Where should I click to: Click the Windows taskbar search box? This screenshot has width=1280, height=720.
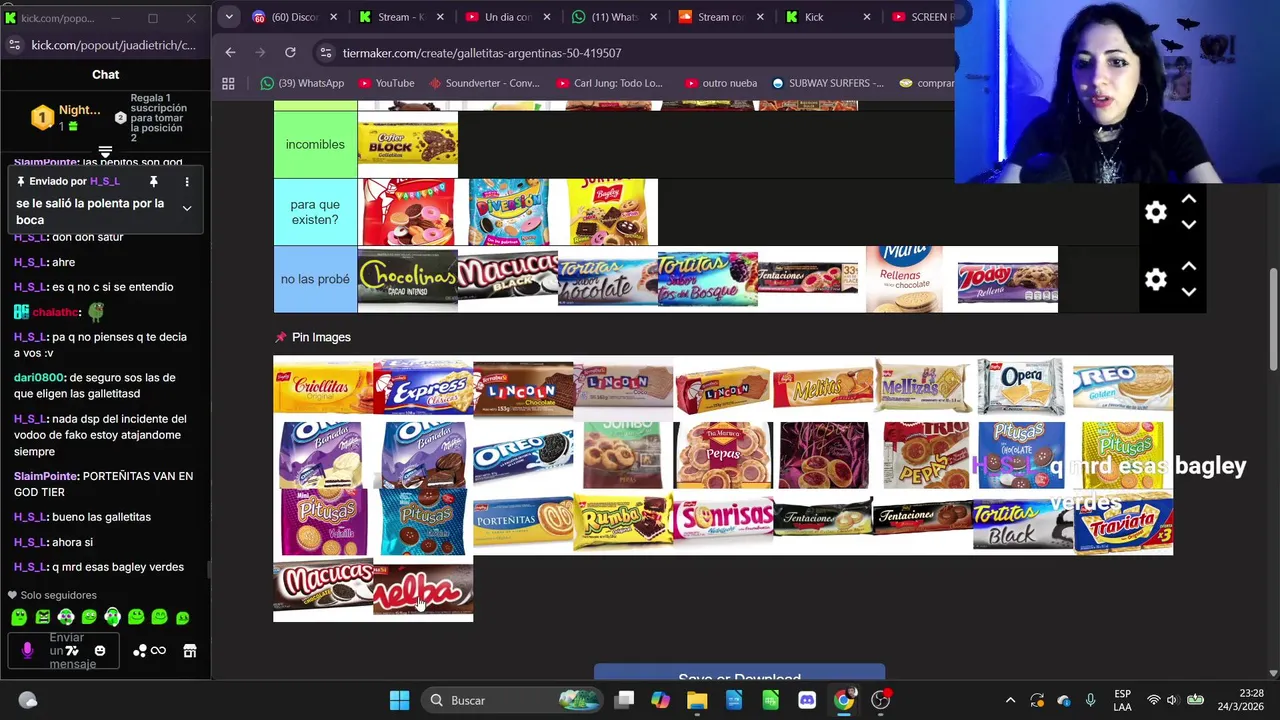pos(510,700)
